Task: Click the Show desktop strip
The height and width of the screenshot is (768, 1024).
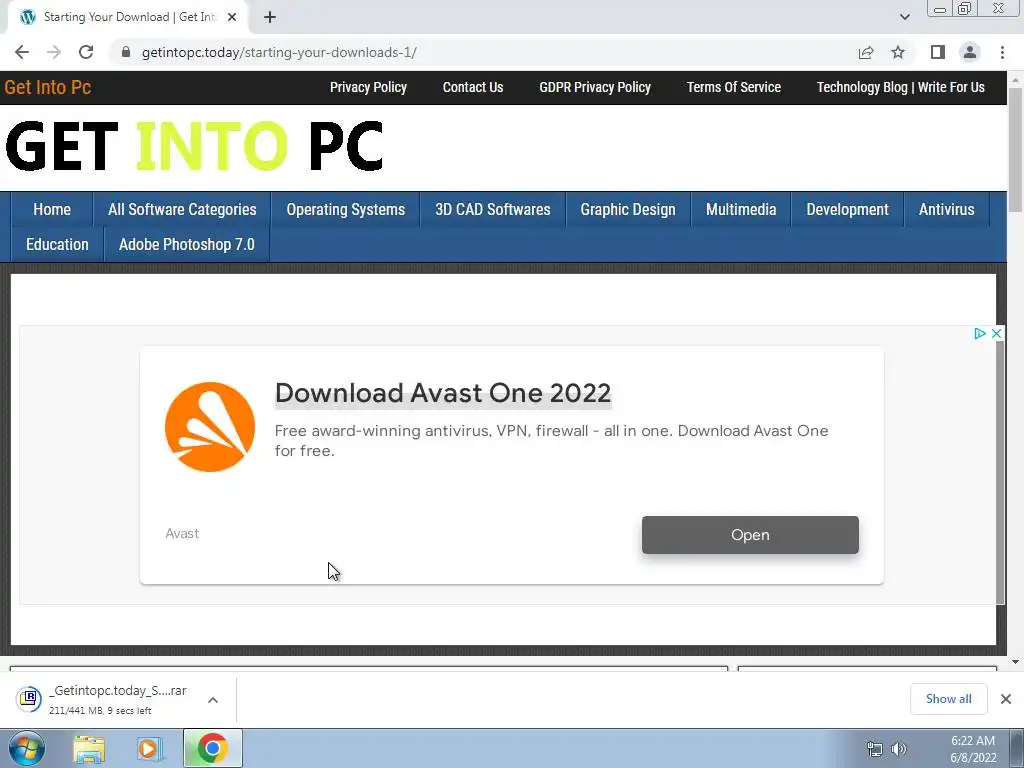Action: 1017,748
